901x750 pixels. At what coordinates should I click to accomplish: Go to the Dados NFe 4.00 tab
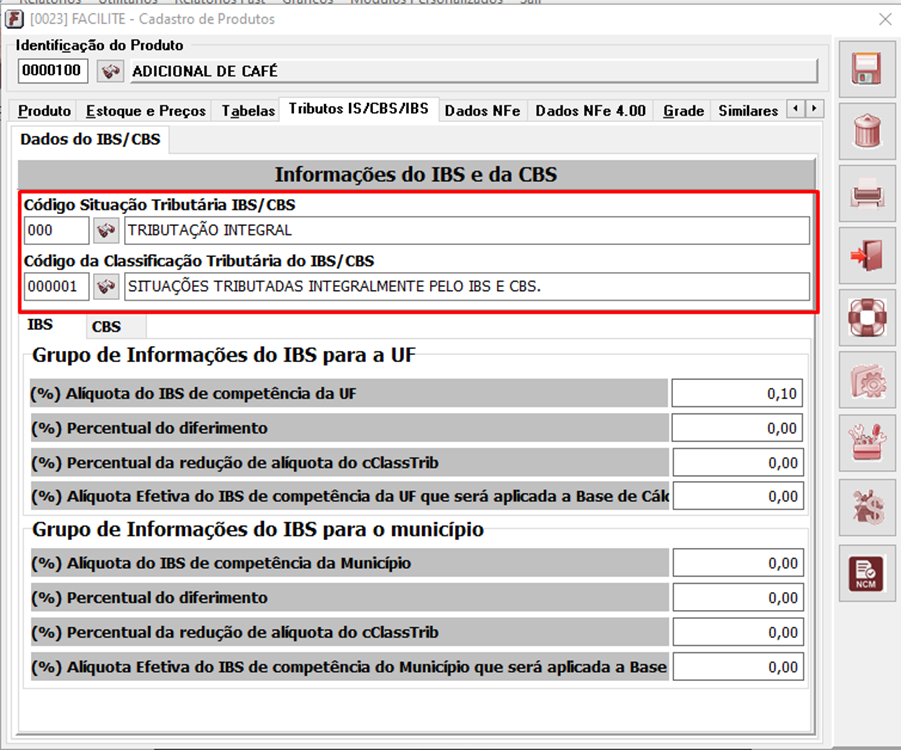pyautogui.click(x=590, y=111)
